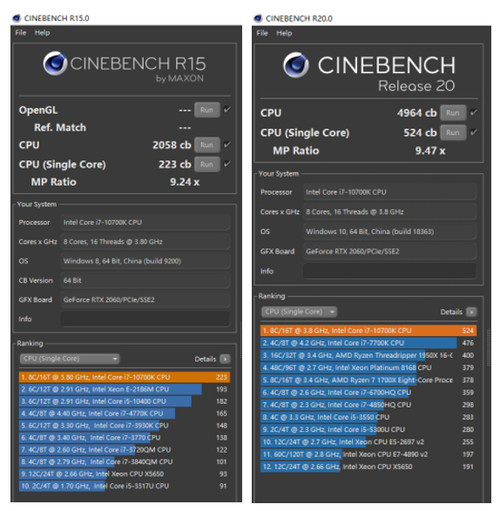Expand R20 ranking CPU (Single Core) dropdown
This screenshot has width=500, height=511.
tap(299, 312)
